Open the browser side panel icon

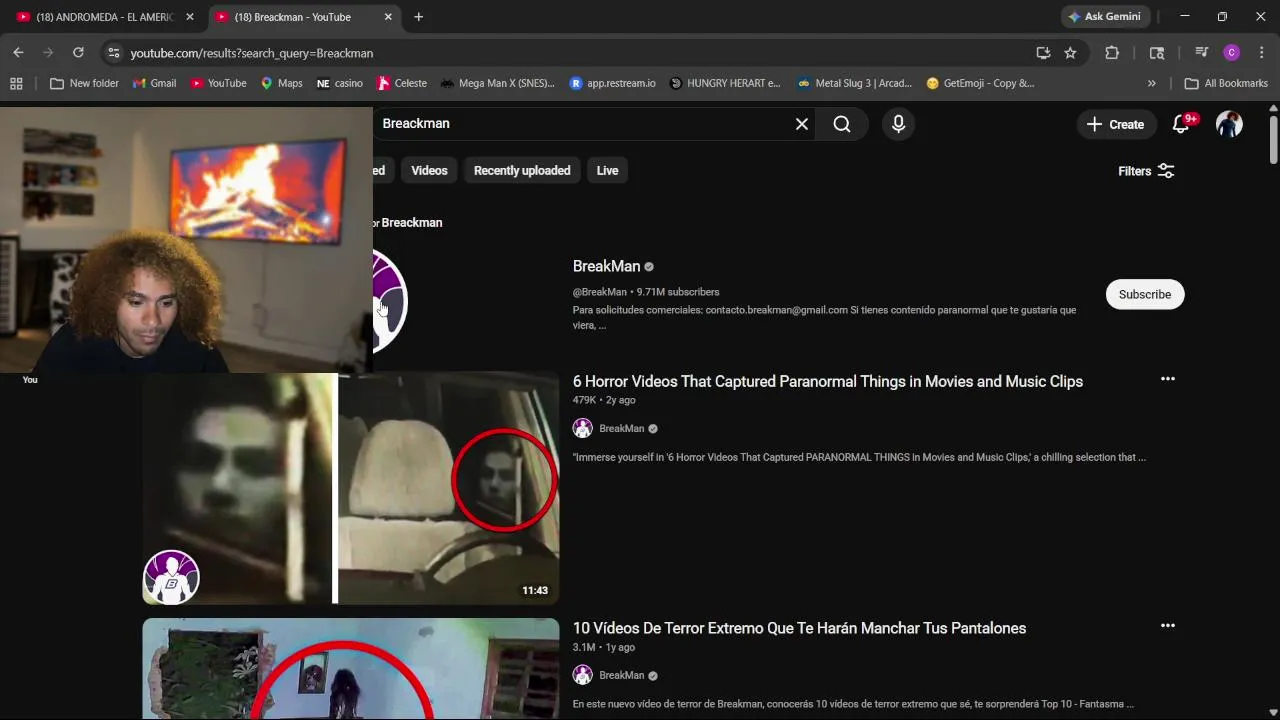click(1157, 53)
